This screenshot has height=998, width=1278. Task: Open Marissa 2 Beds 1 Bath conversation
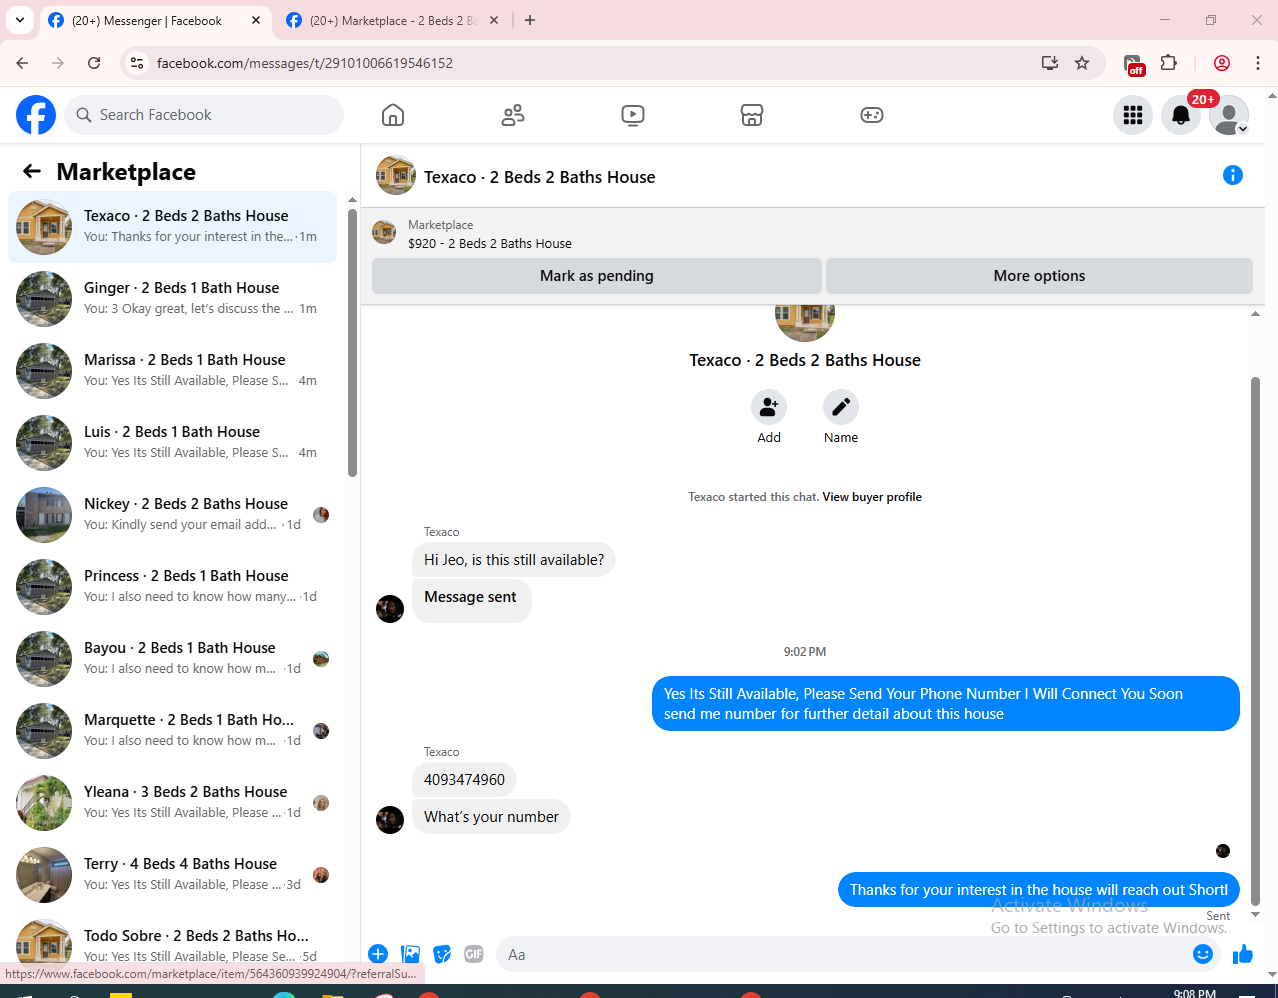pos(172,371)
